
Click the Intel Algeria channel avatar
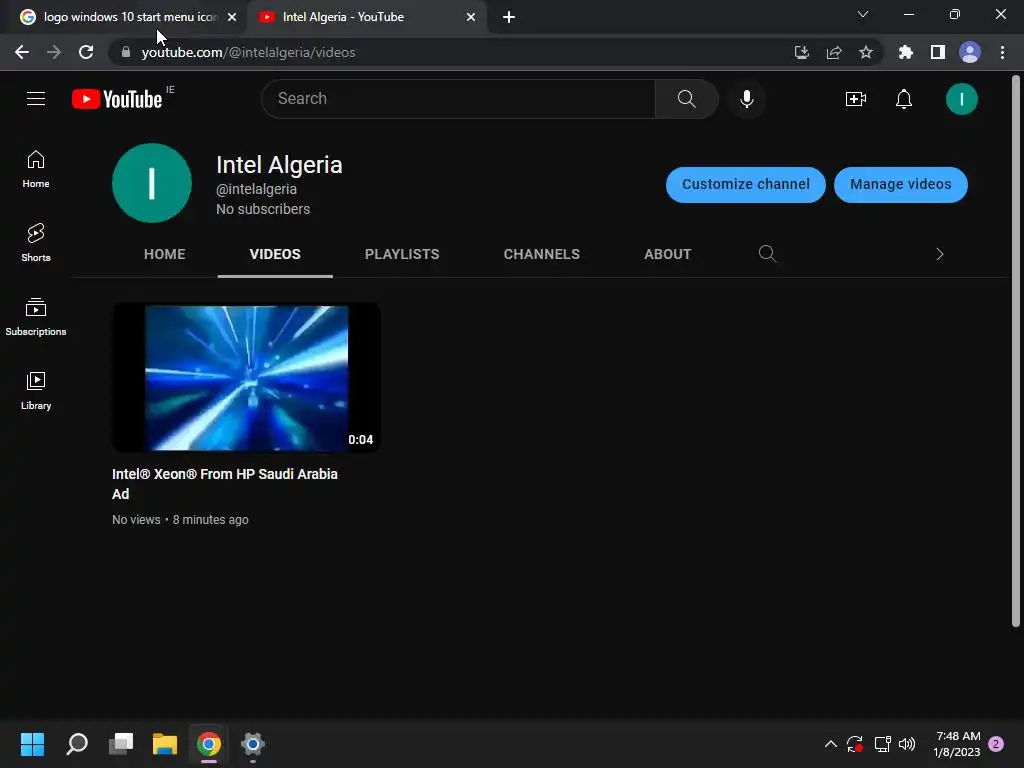152,183
